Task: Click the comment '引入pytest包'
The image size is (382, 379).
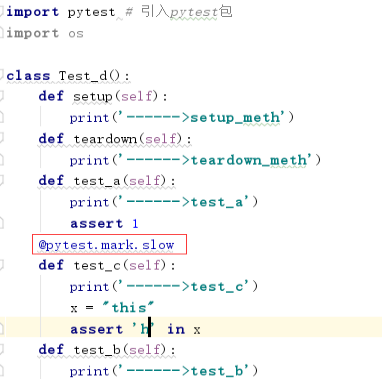Action: pos(187,12)
